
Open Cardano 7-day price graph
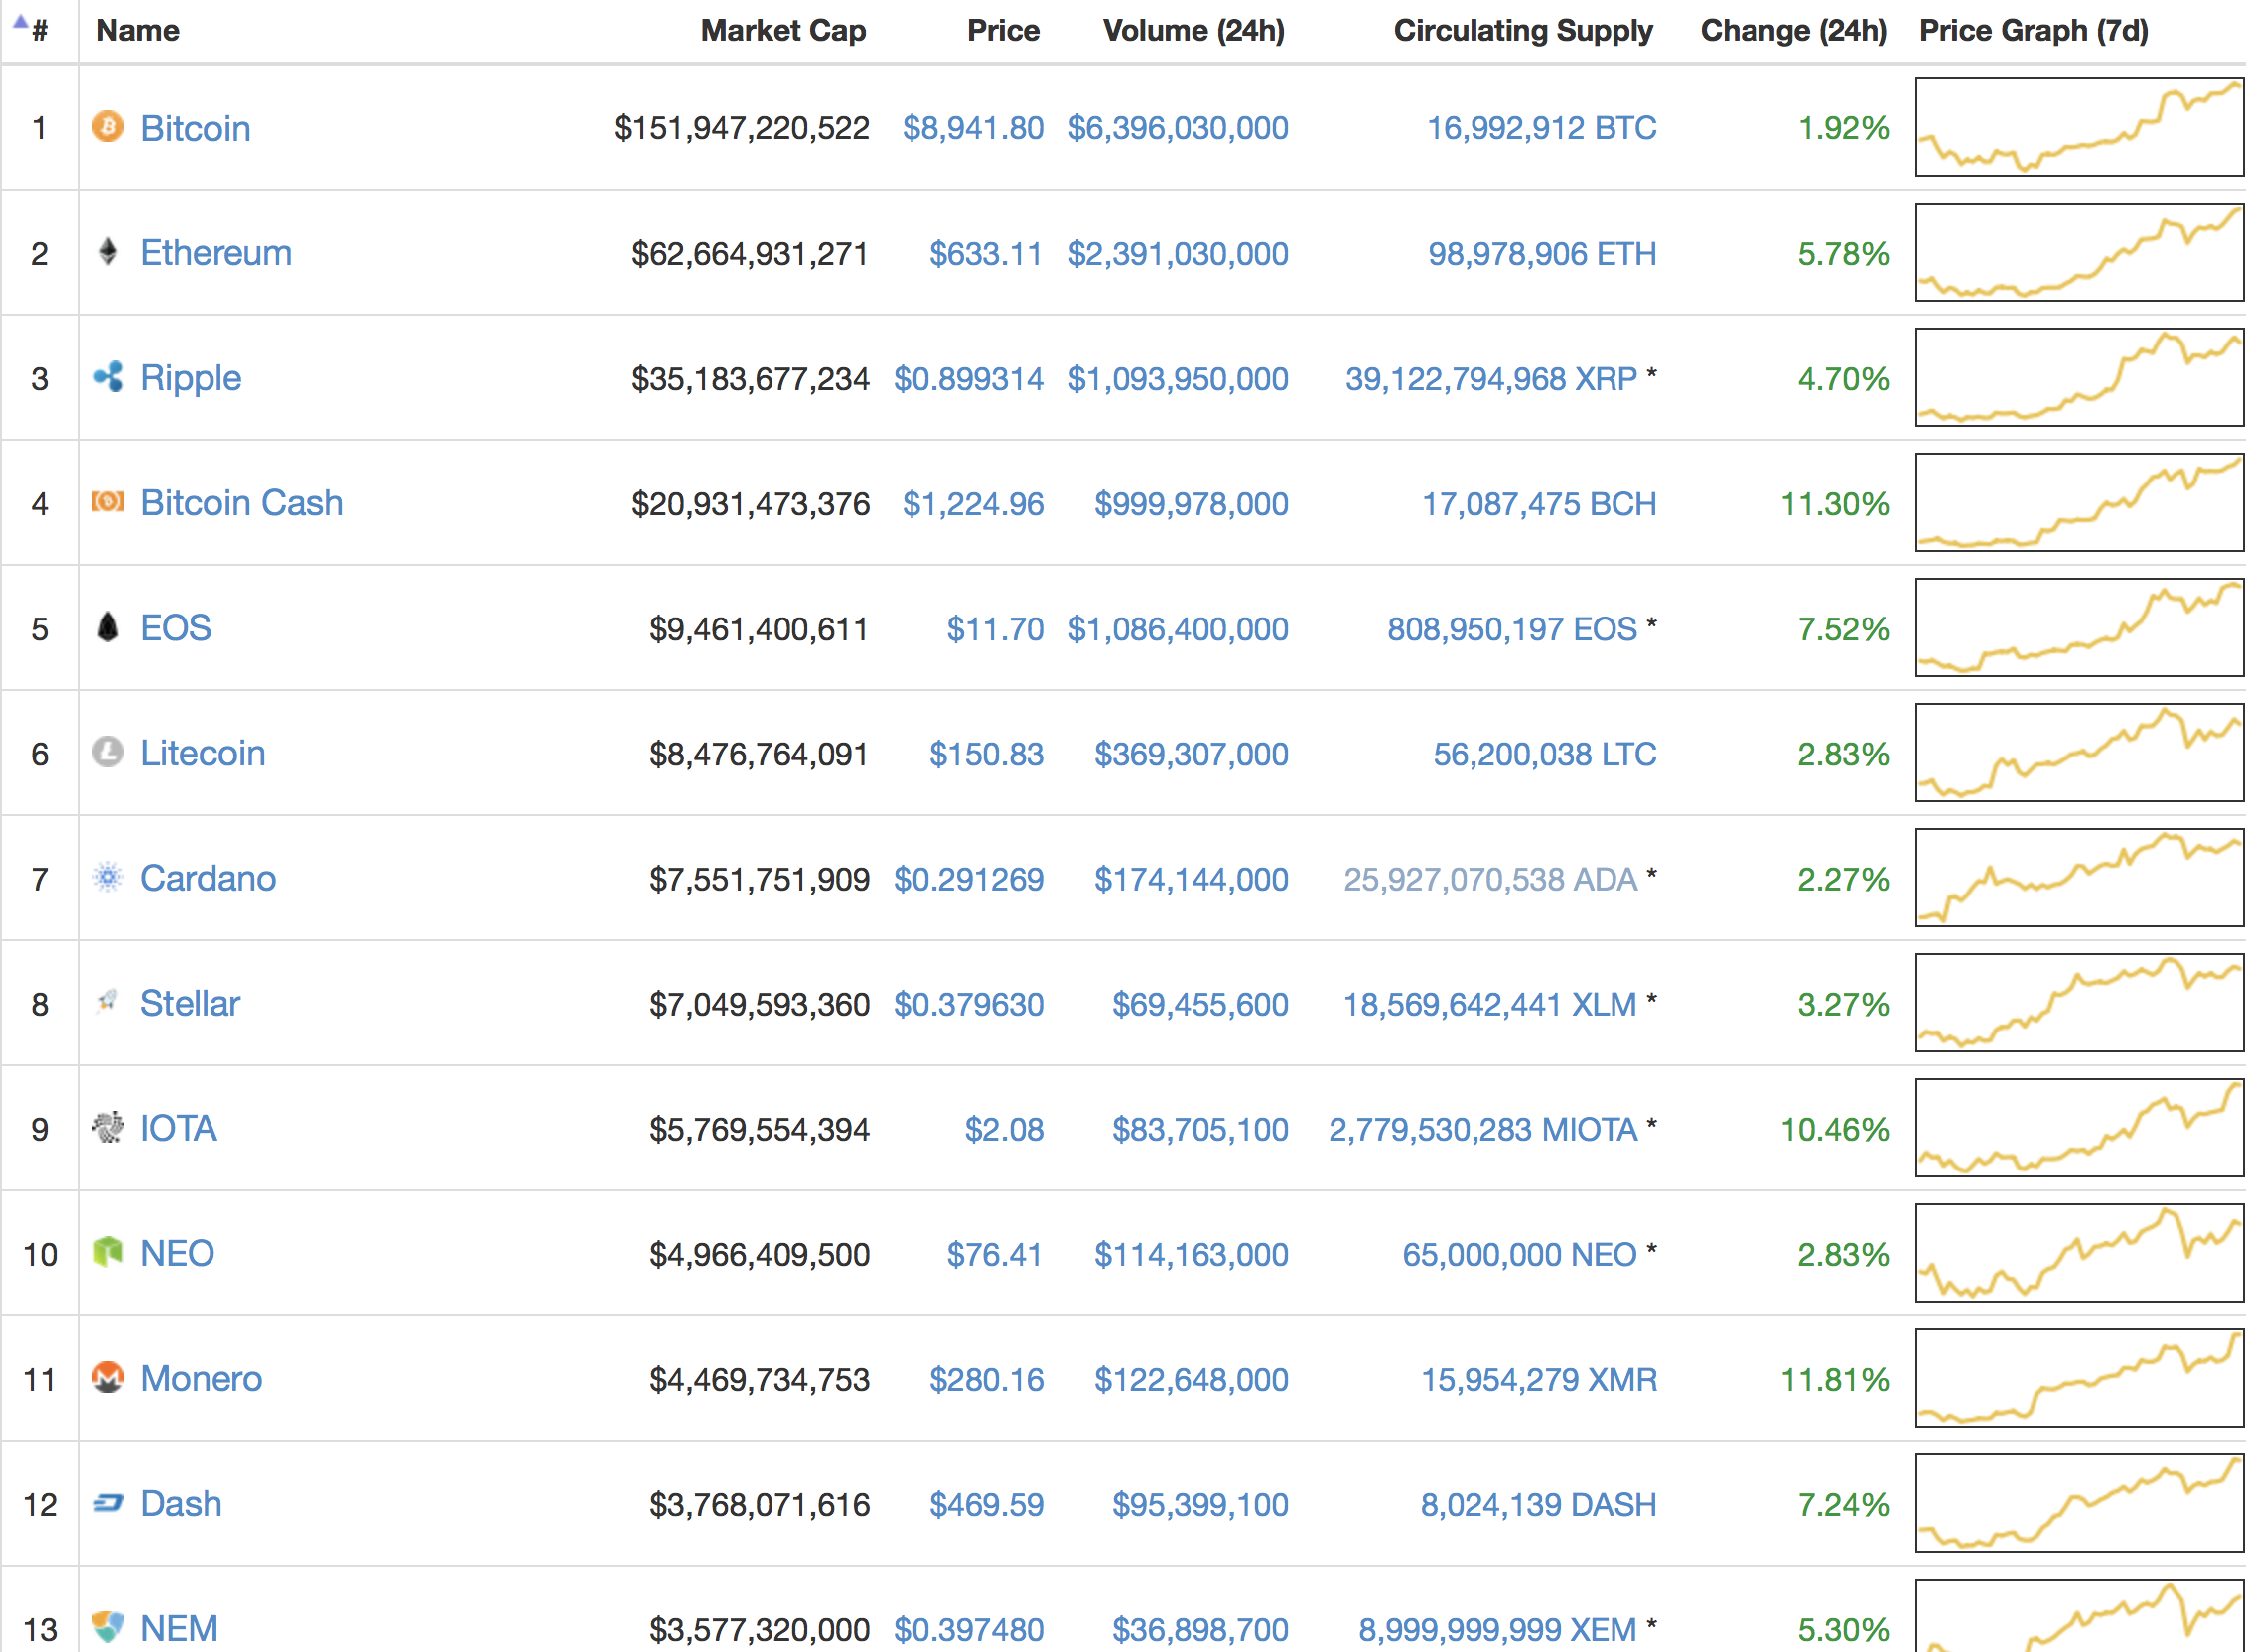pyautogui.click(x=2079, y=877)
